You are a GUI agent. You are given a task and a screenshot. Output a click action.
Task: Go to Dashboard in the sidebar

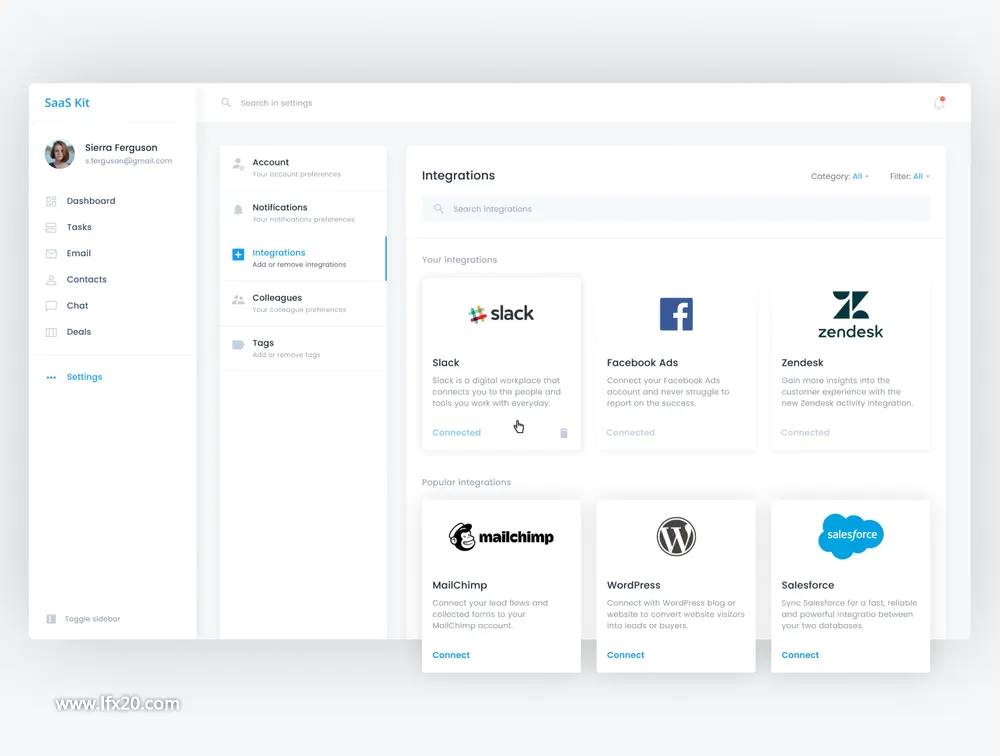pos(91,201)
